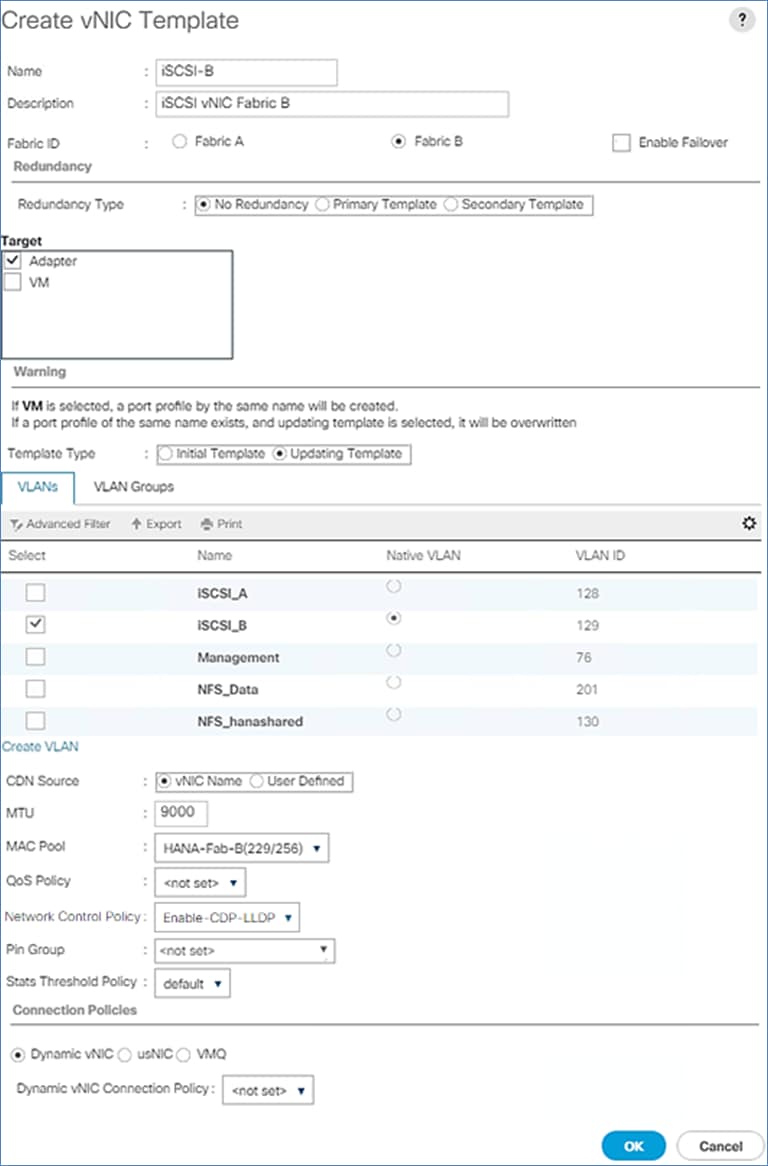Click the Create VLAN link

click(40, 747)
